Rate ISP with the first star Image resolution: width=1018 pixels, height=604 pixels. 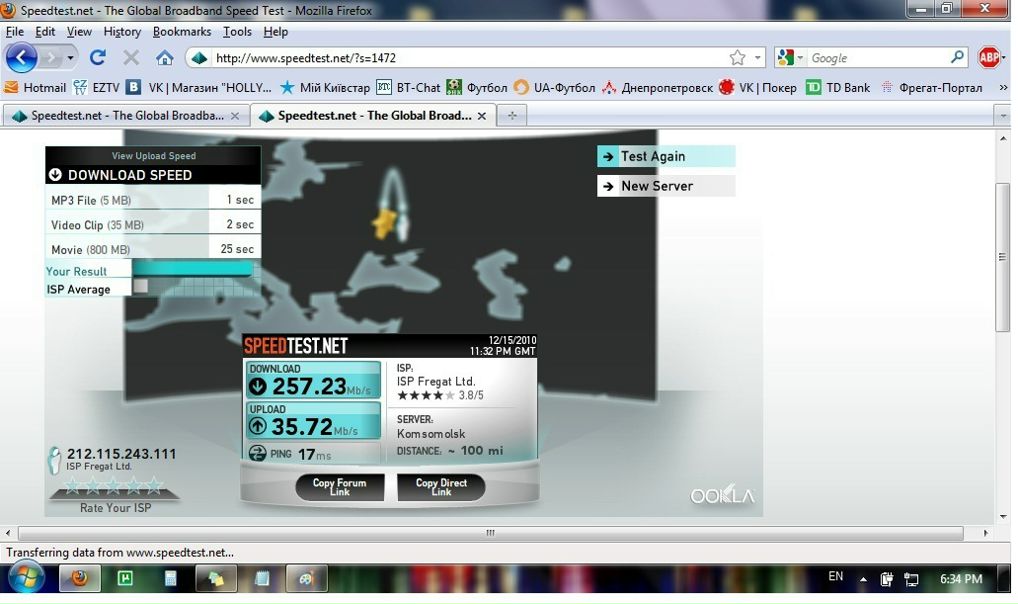(72, 487)
